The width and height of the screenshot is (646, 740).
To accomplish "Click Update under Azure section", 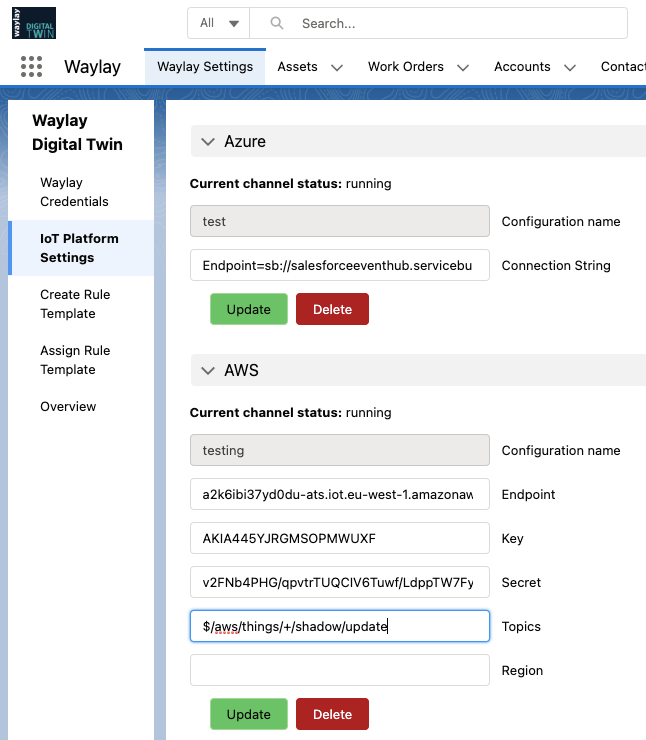I will (x=249, y=309).
